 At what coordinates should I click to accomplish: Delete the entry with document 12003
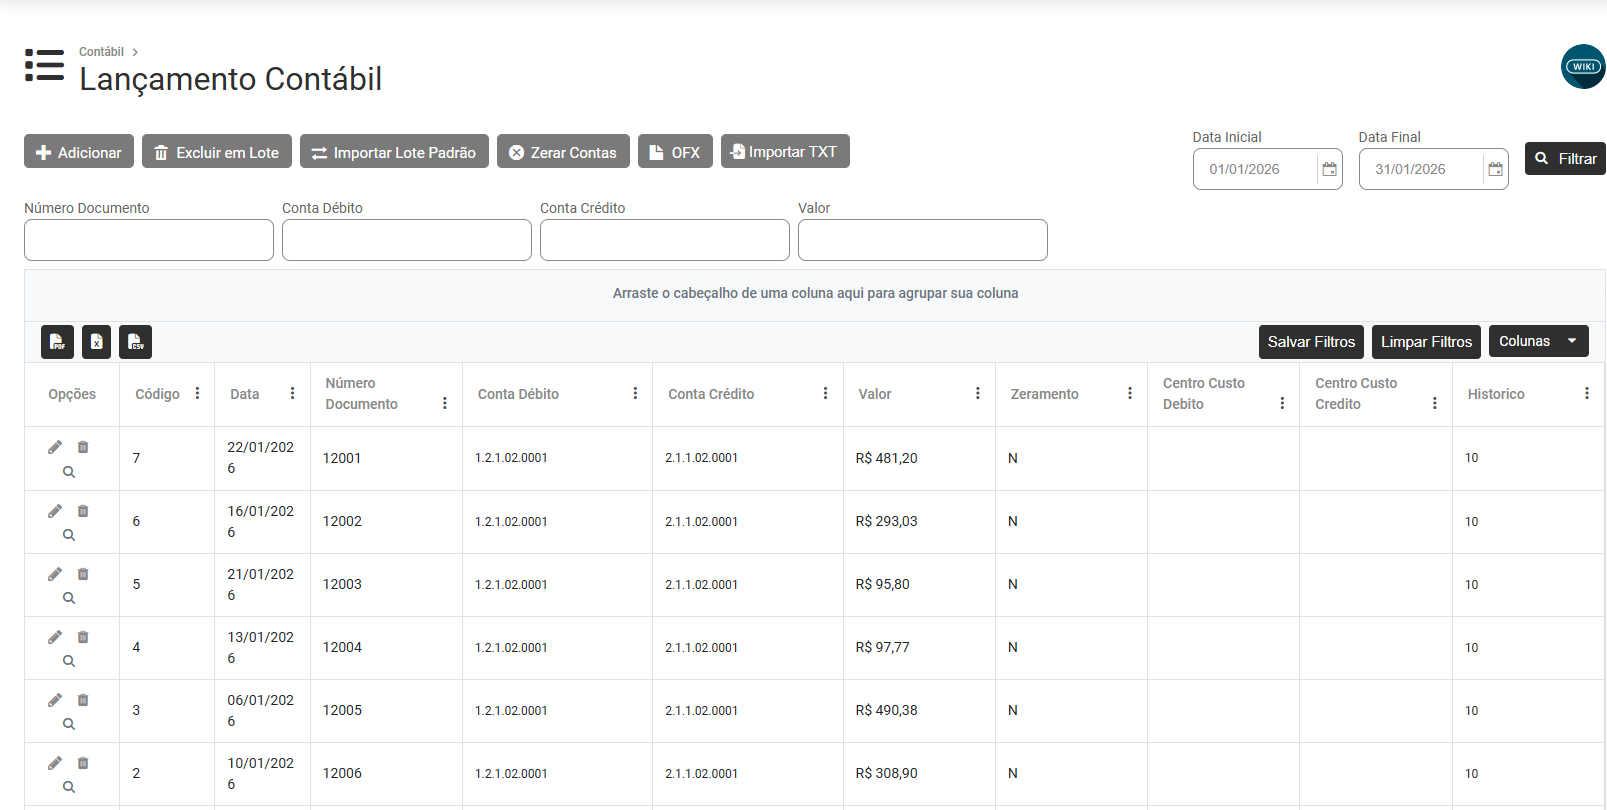(83, 574)
